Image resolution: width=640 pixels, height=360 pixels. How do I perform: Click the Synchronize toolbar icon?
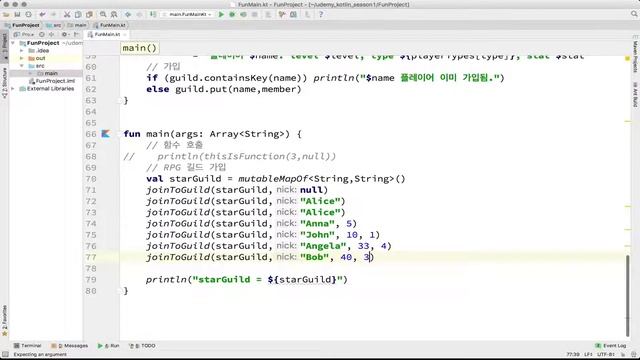pos(29,14)
